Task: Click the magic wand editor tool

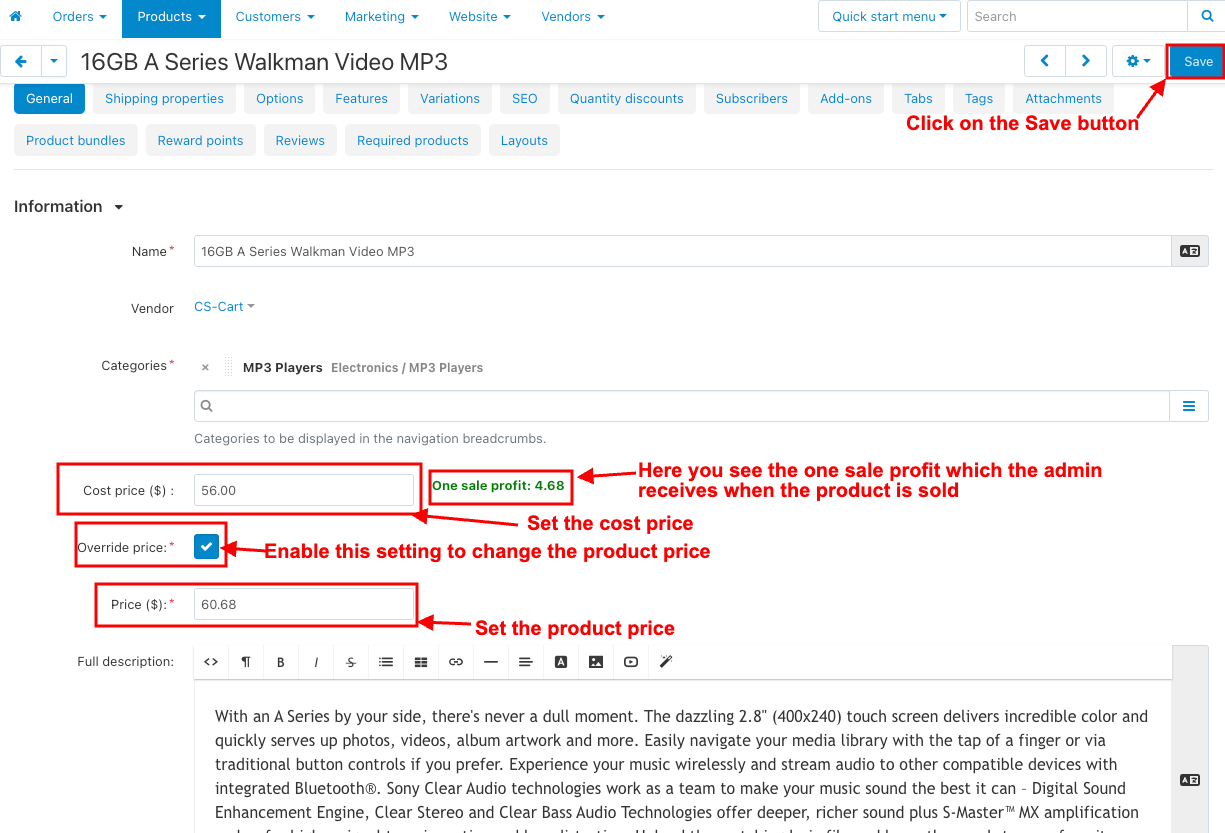Action: pos(666,662)
